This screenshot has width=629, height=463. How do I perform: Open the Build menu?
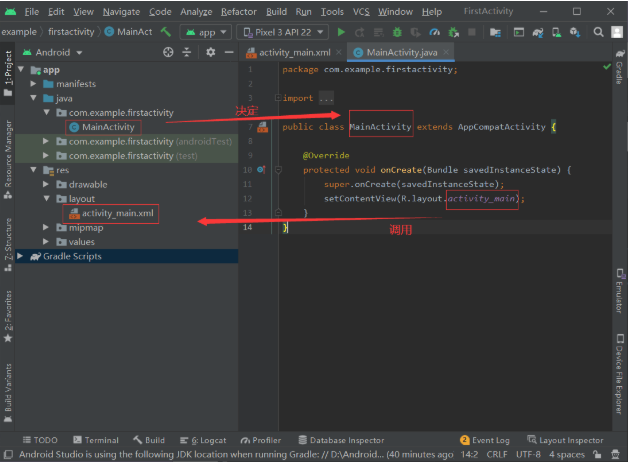[x=276, y=12]
